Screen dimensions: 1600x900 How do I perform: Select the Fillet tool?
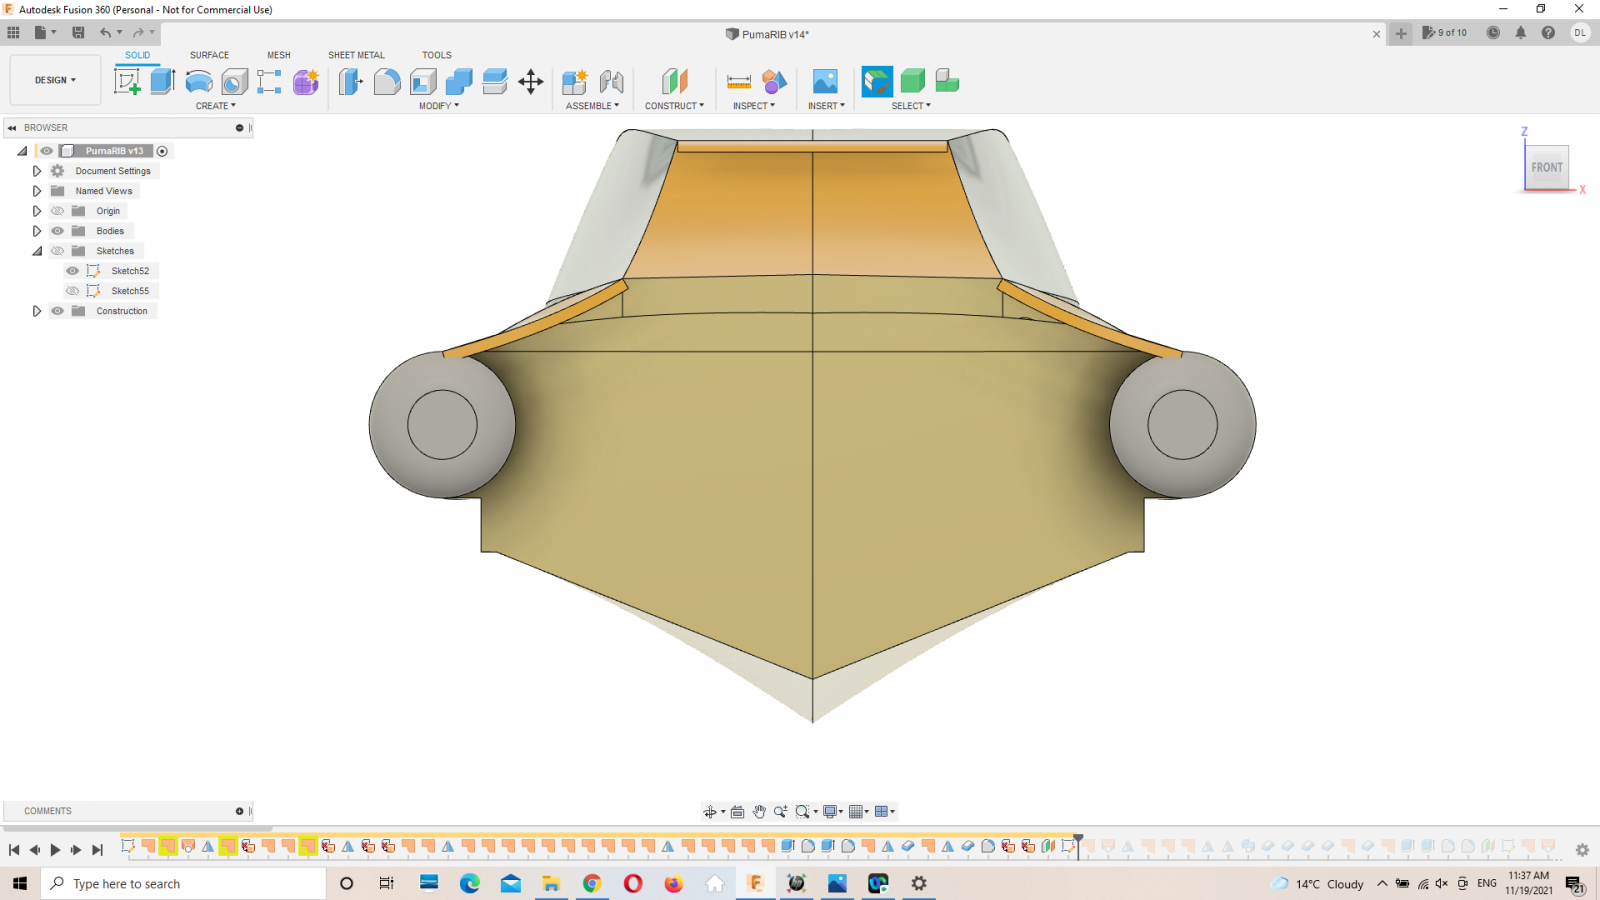click(387, 82)
